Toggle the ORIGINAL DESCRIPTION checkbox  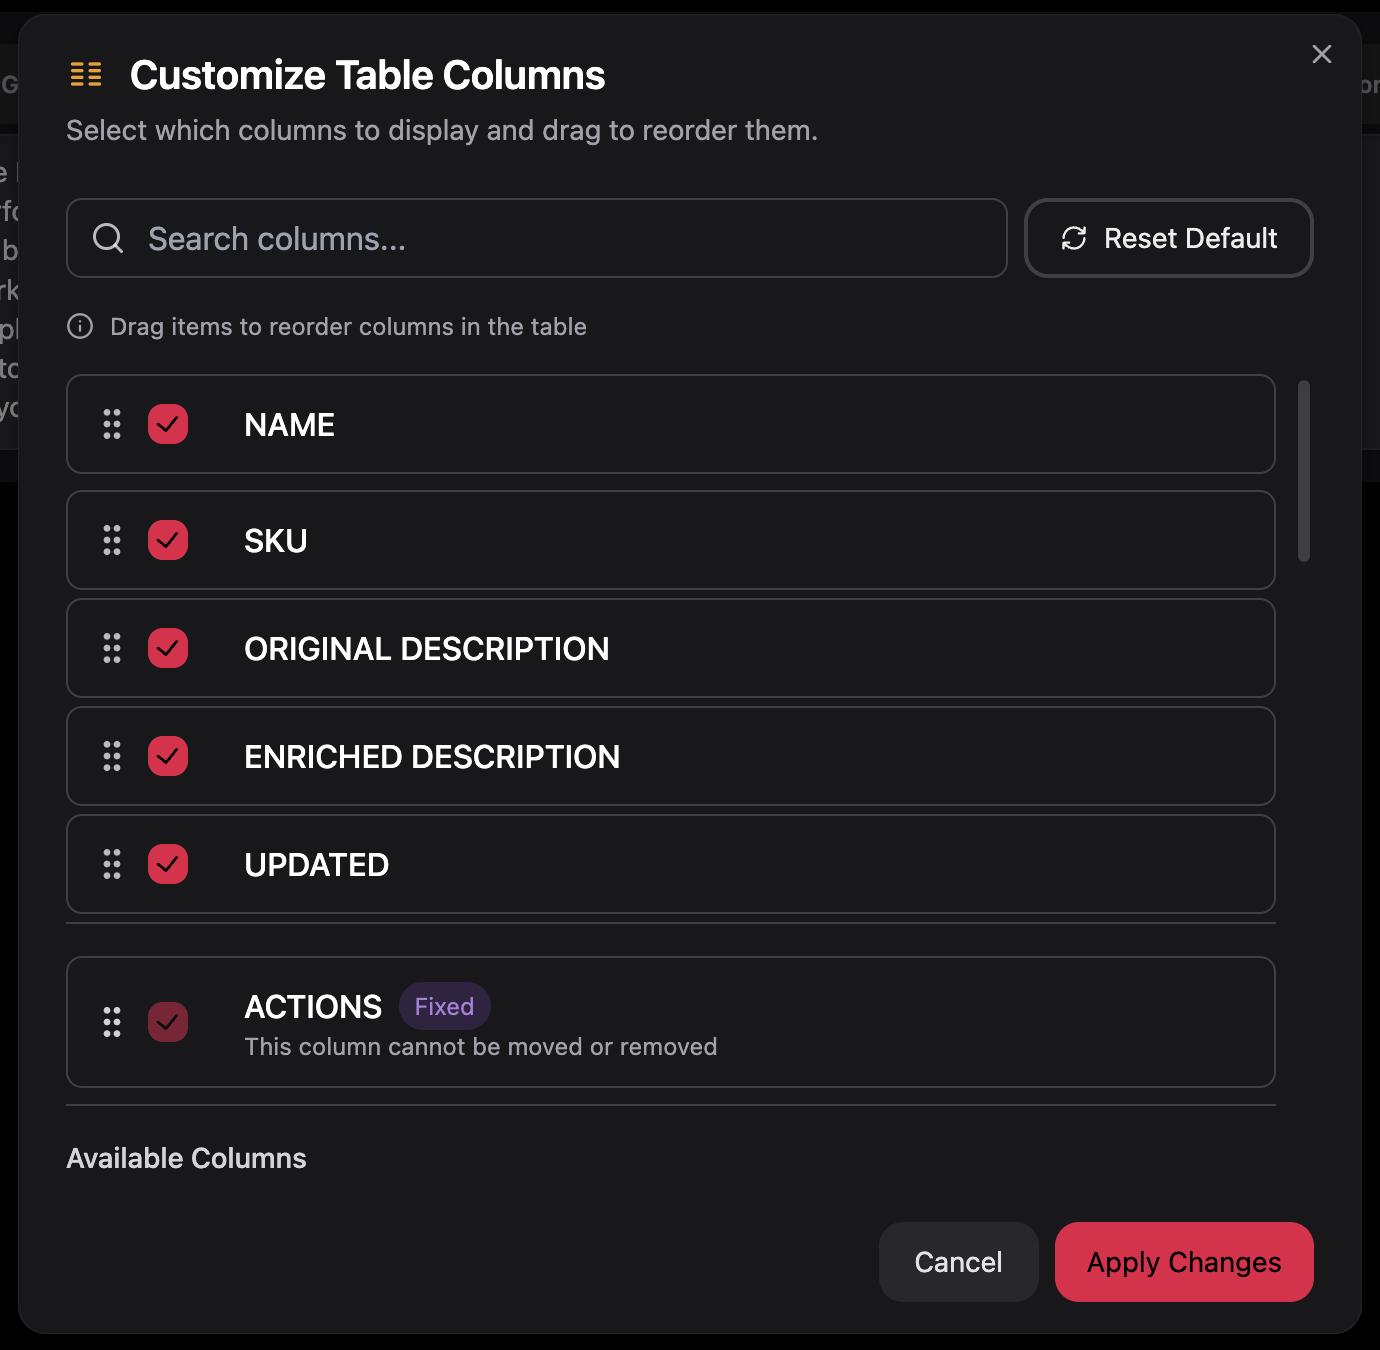pyautogui.click(x=168, y=648)
